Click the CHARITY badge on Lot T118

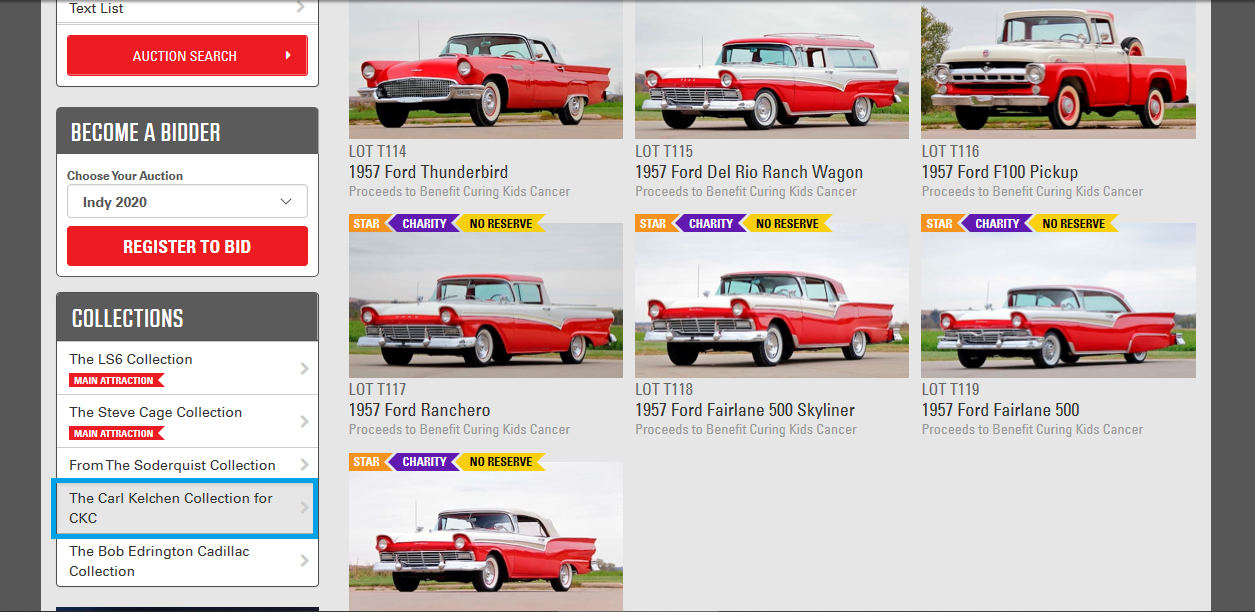(711, 223)
